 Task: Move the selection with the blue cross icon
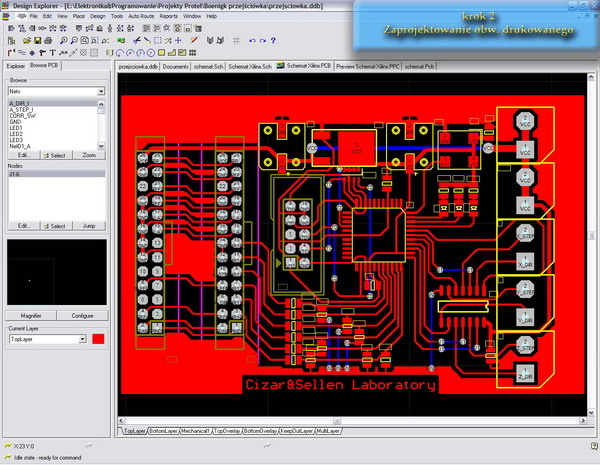178,40
